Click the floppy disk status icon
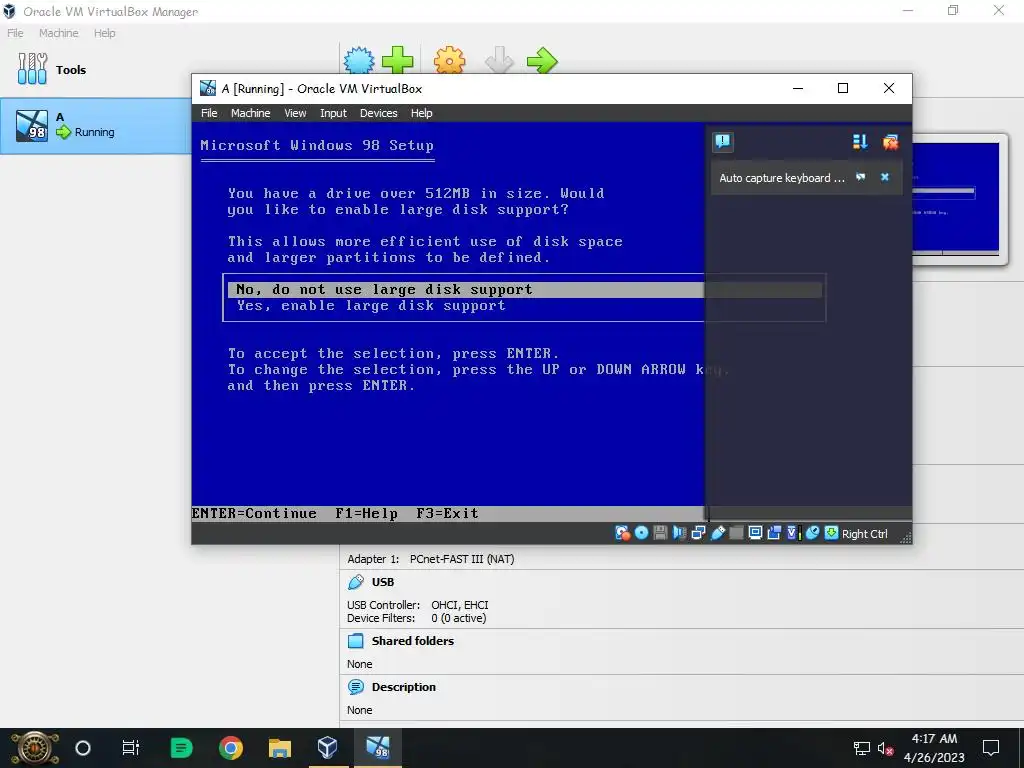This screenshot has height=768, width=1024. [x=660, y=533]
